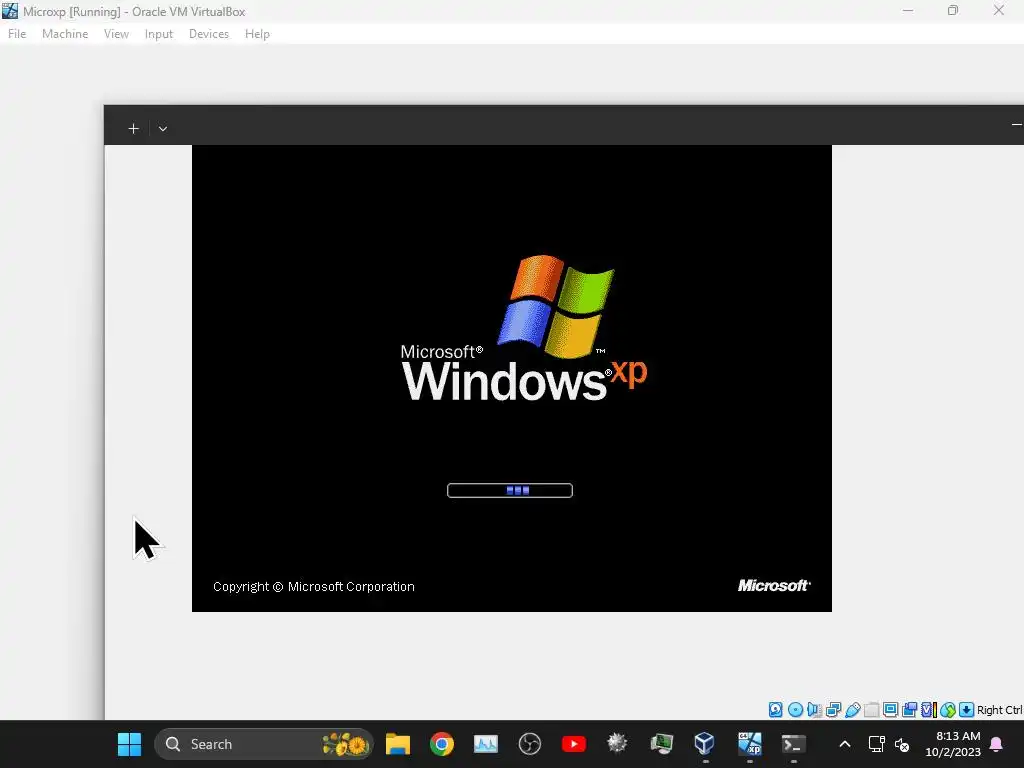The image size is (1024, 768).
Task: Open the Machine menu
Action: tap(65, 34)
